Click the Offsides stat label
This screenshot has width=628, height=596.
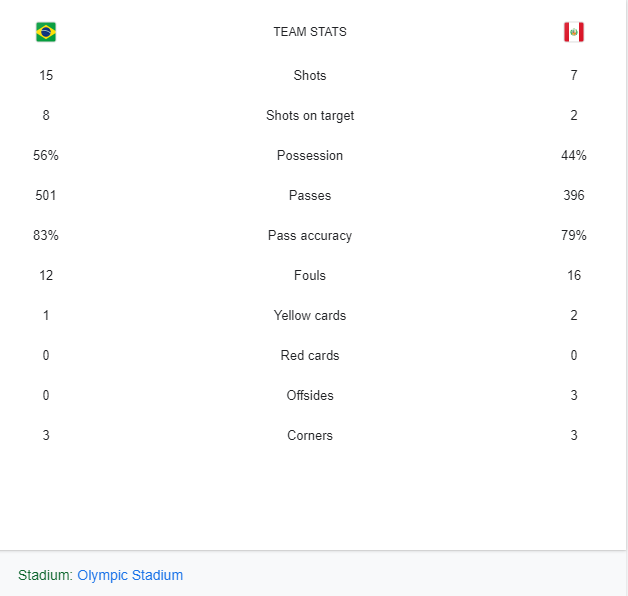310,396
